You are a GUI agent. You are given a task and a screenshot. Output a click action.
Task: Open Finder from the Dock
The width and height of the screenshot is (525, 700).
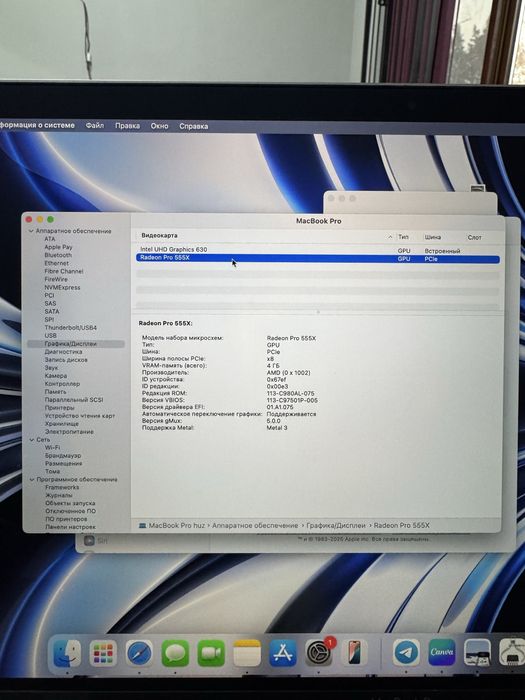point(67,654)
